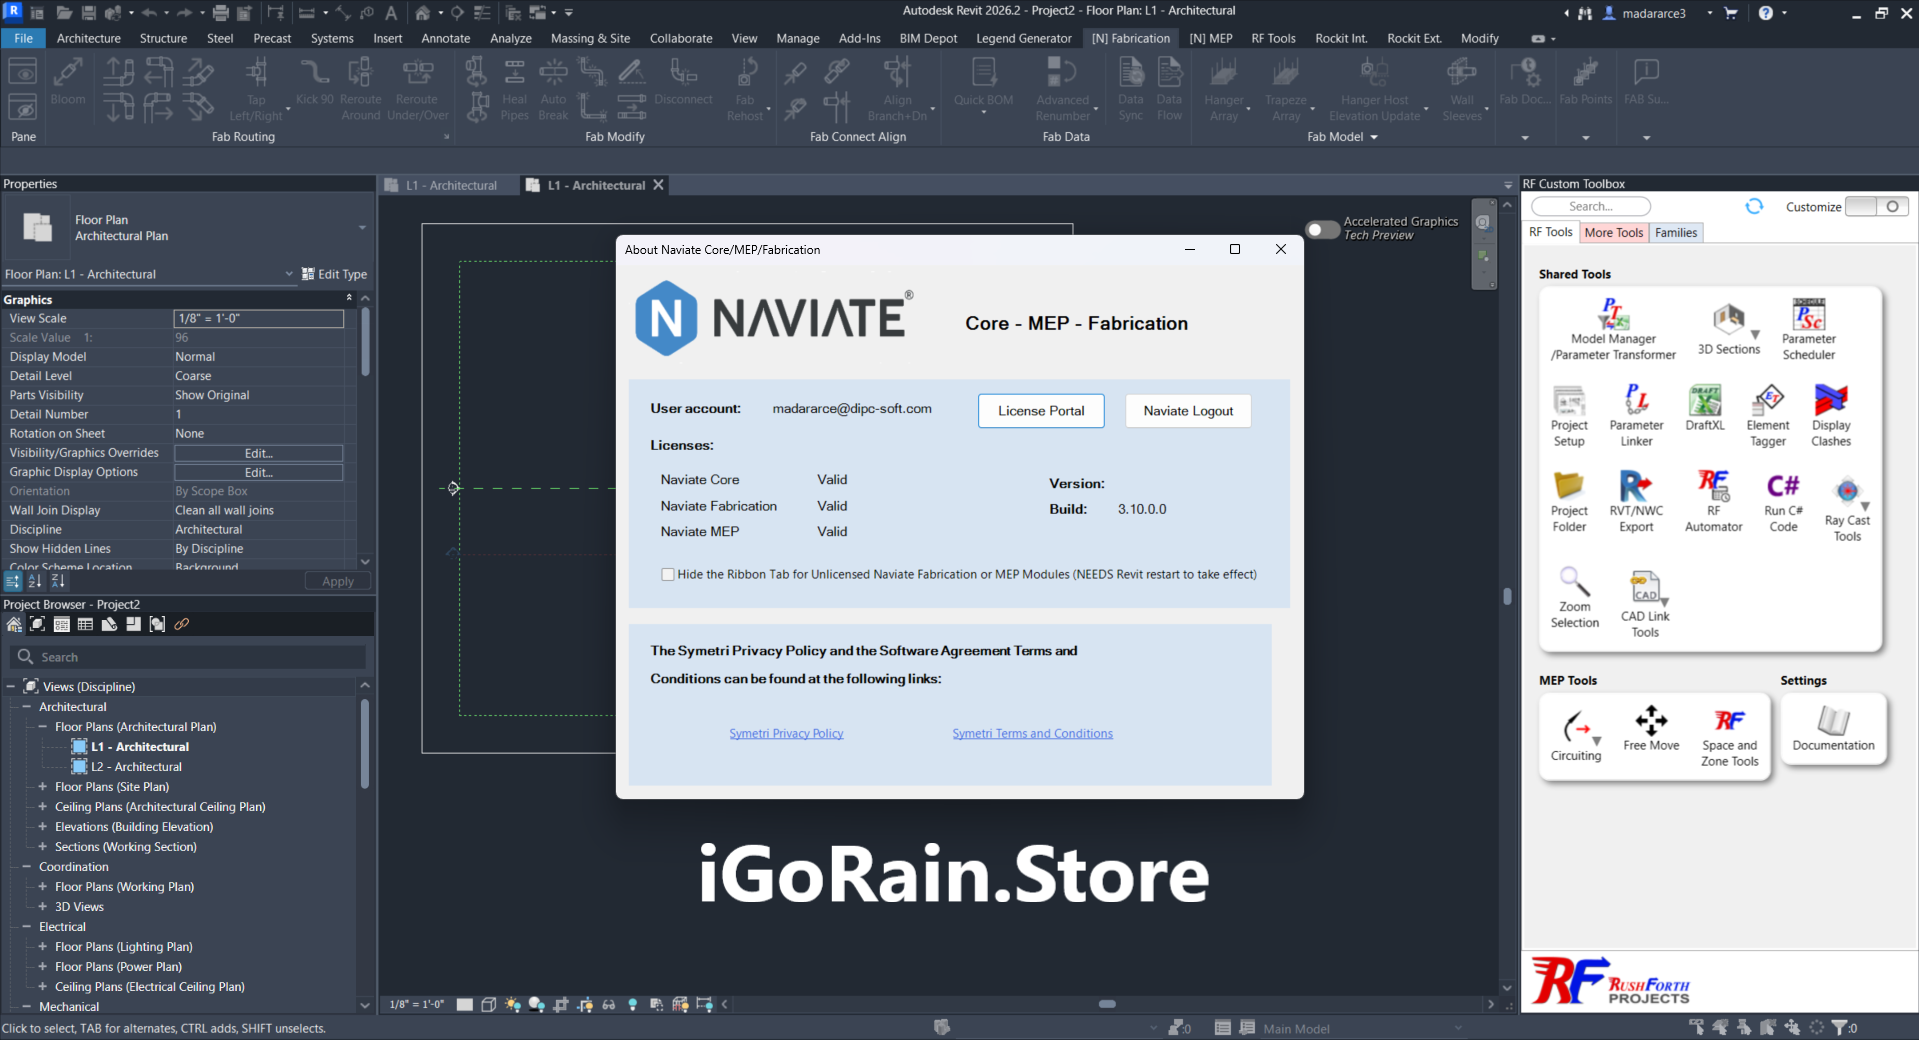Screen dimensions: 1920x1040
Task: Open the Model Manager tool icon
Action: (1612, 315)
